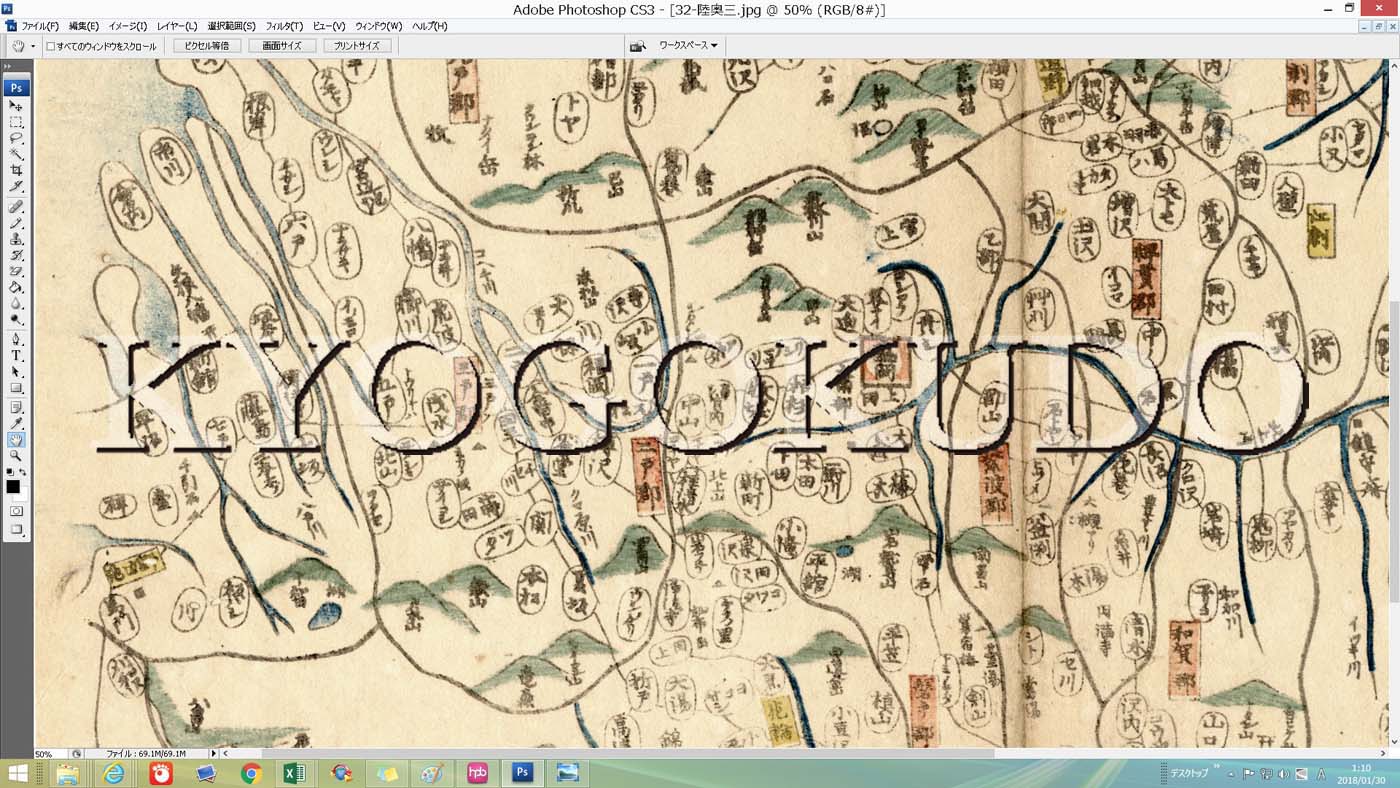Enable すべてのウィンドウをスクロール checkbox
This screenshot has height=788, width=1400.
tap(51, 46)
